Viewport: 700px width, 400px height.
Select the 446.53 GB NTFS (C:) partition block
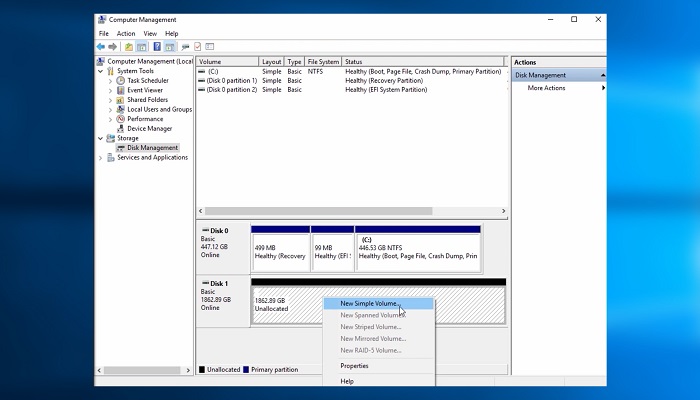tap(418, 248)
